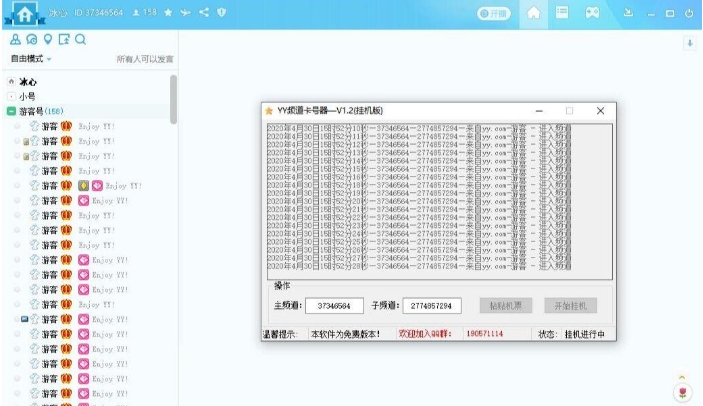Select the log line at 52分28秒

(419, 266)
